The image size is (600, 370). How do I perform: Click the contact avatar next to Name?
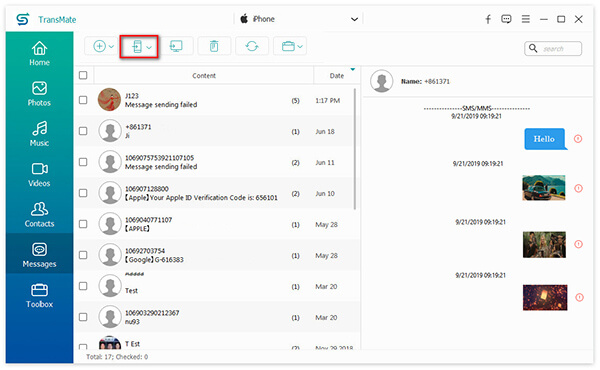click(382, 81)
